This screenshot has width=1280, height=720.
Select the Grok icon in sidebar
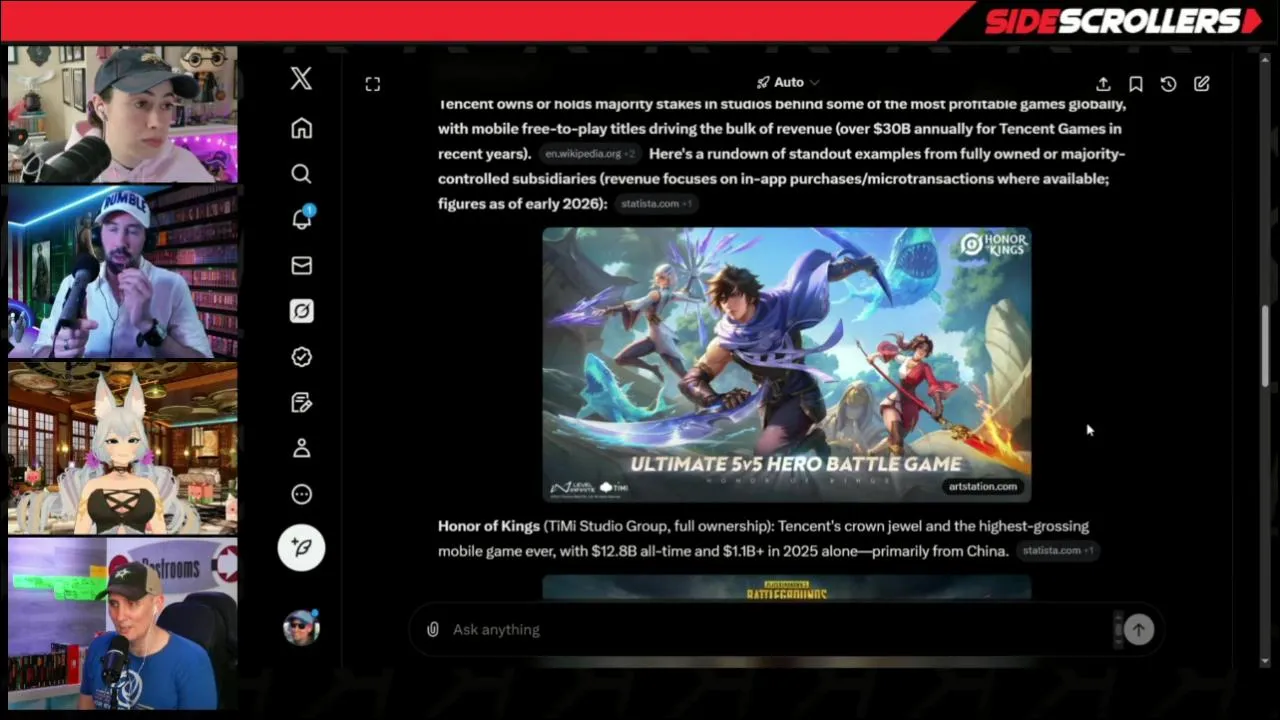pyautogui.click(x=301, y=311)
